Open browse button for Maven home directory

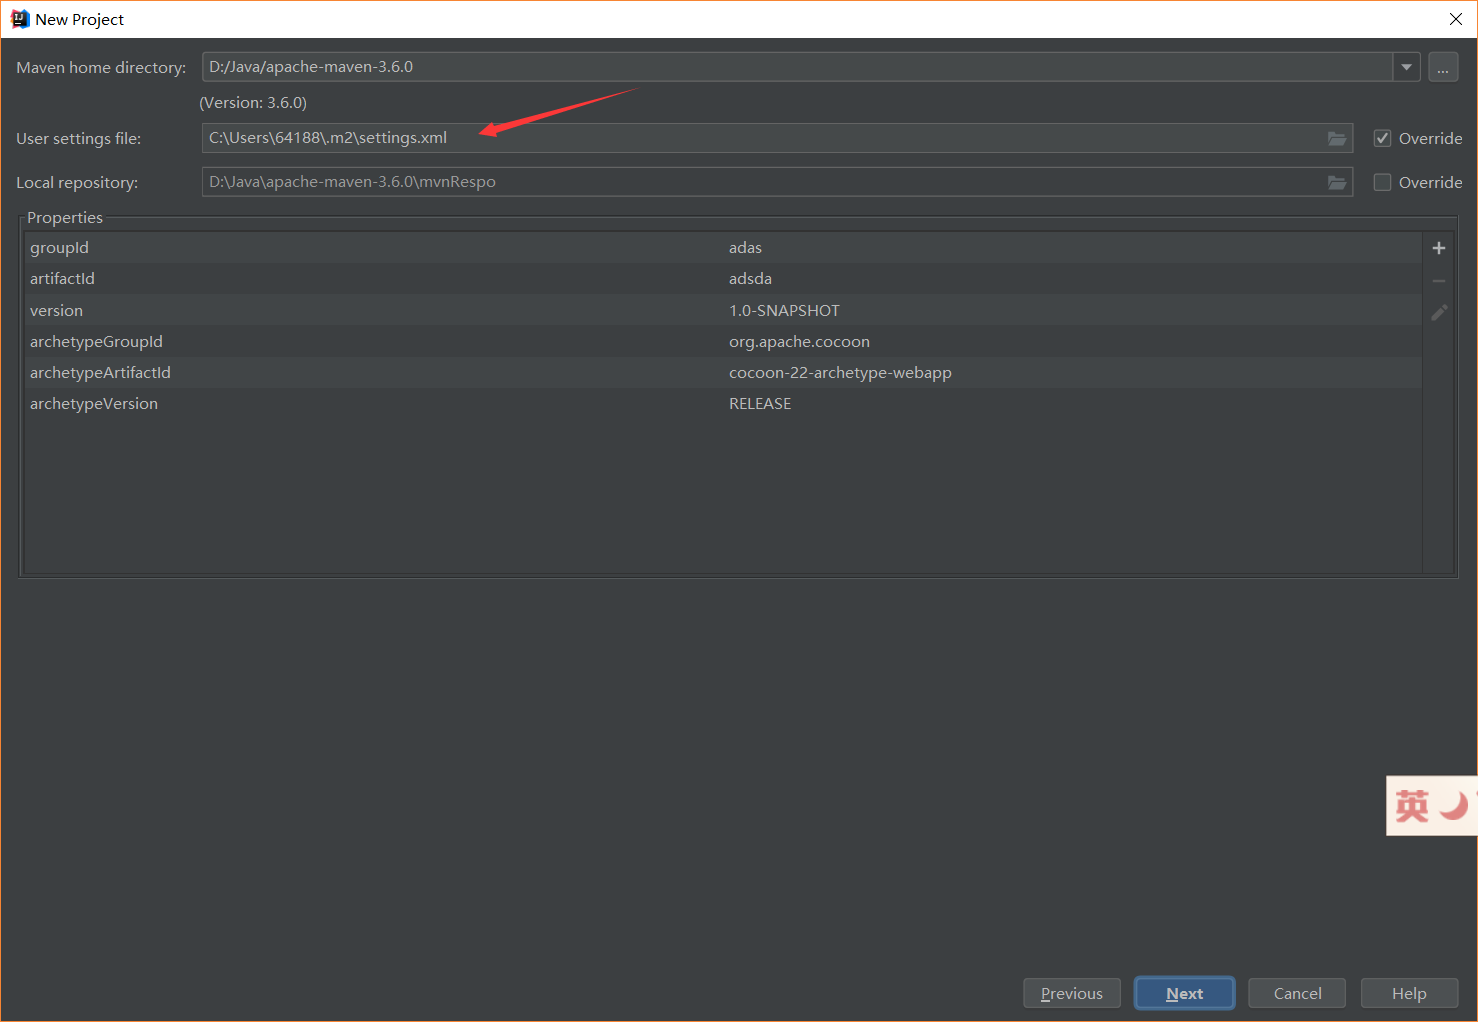[1443, 67]
